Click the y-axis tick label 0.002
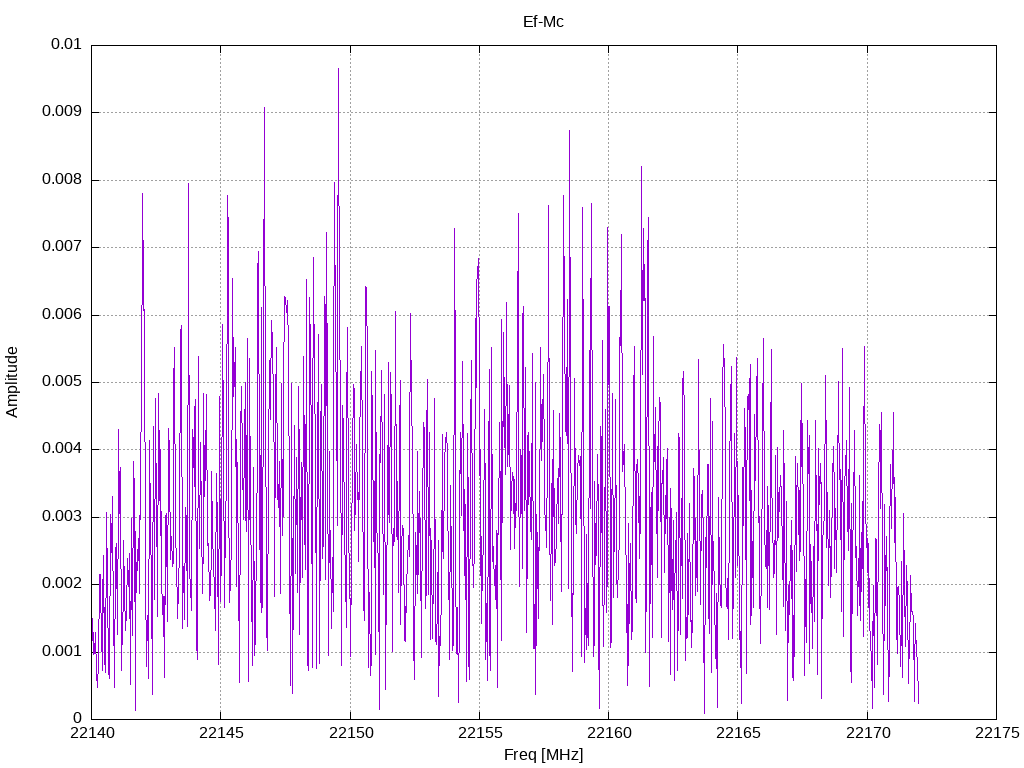 pyautogui.click(x=62, y=584)
